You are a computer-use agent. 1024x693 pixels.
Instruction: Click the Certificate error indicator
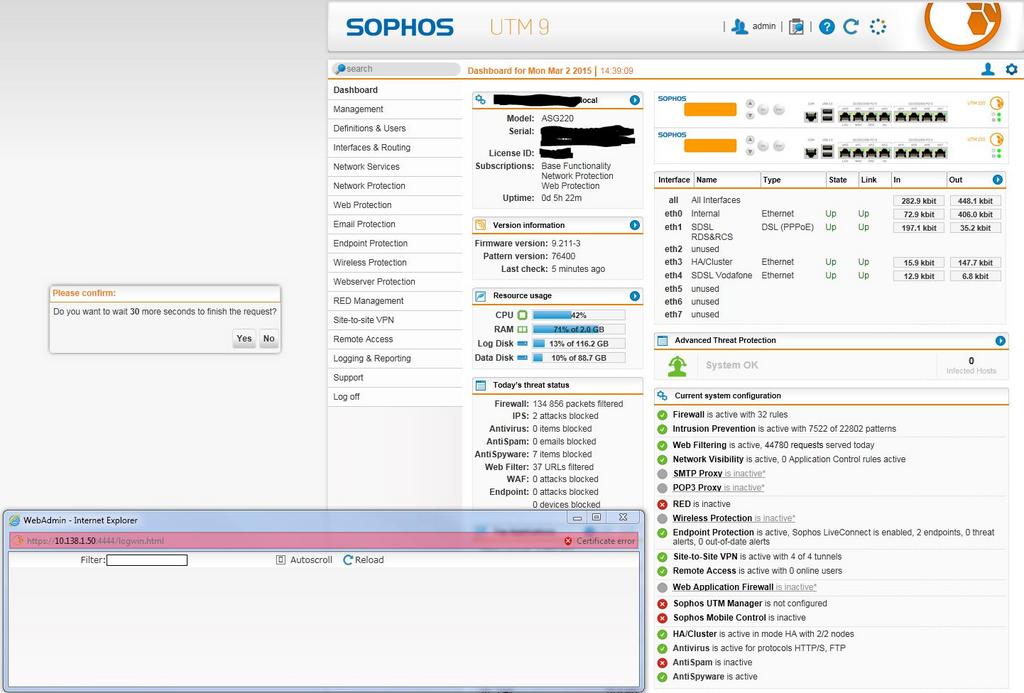(600, 541)
